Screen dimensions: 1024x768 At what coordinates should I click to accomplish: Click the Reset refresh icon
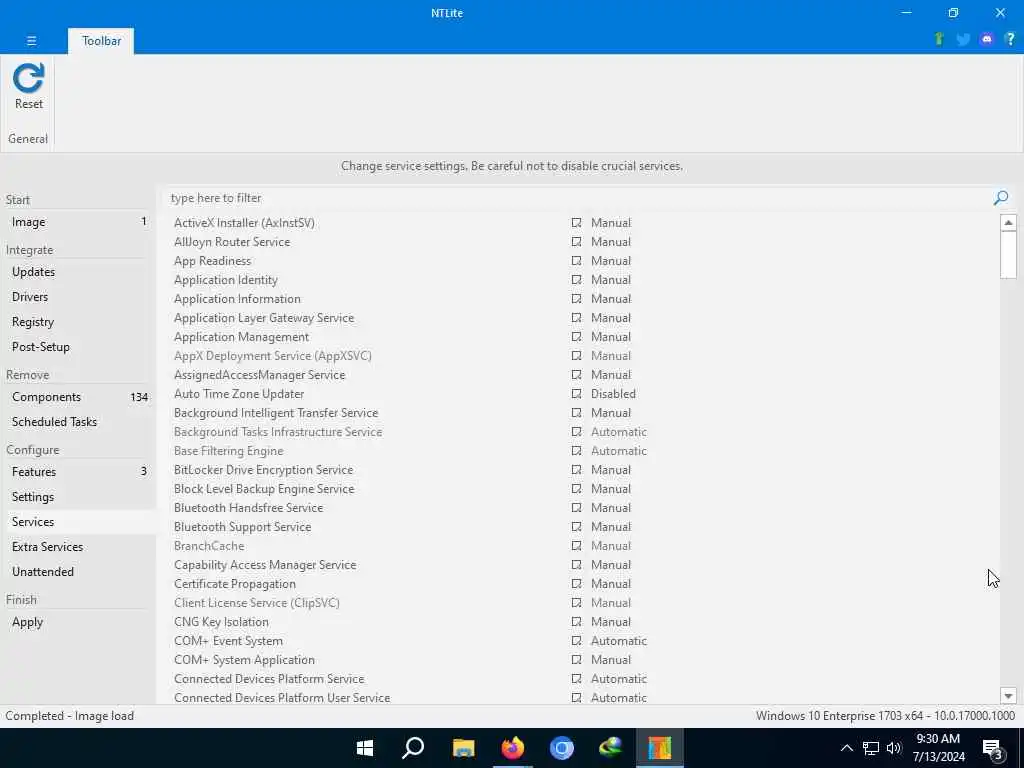29,78
